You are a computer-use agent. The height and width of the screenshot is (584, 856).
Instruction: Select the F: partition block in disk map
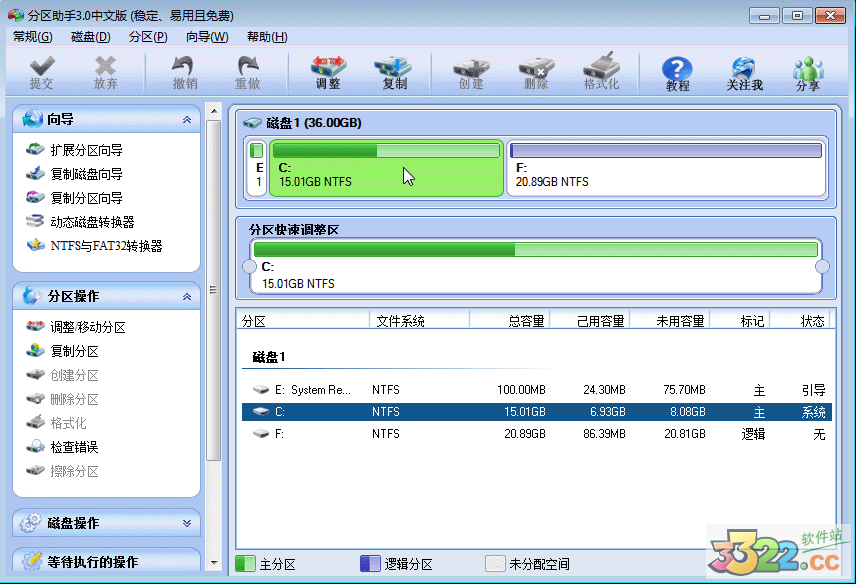coord(665,168)
